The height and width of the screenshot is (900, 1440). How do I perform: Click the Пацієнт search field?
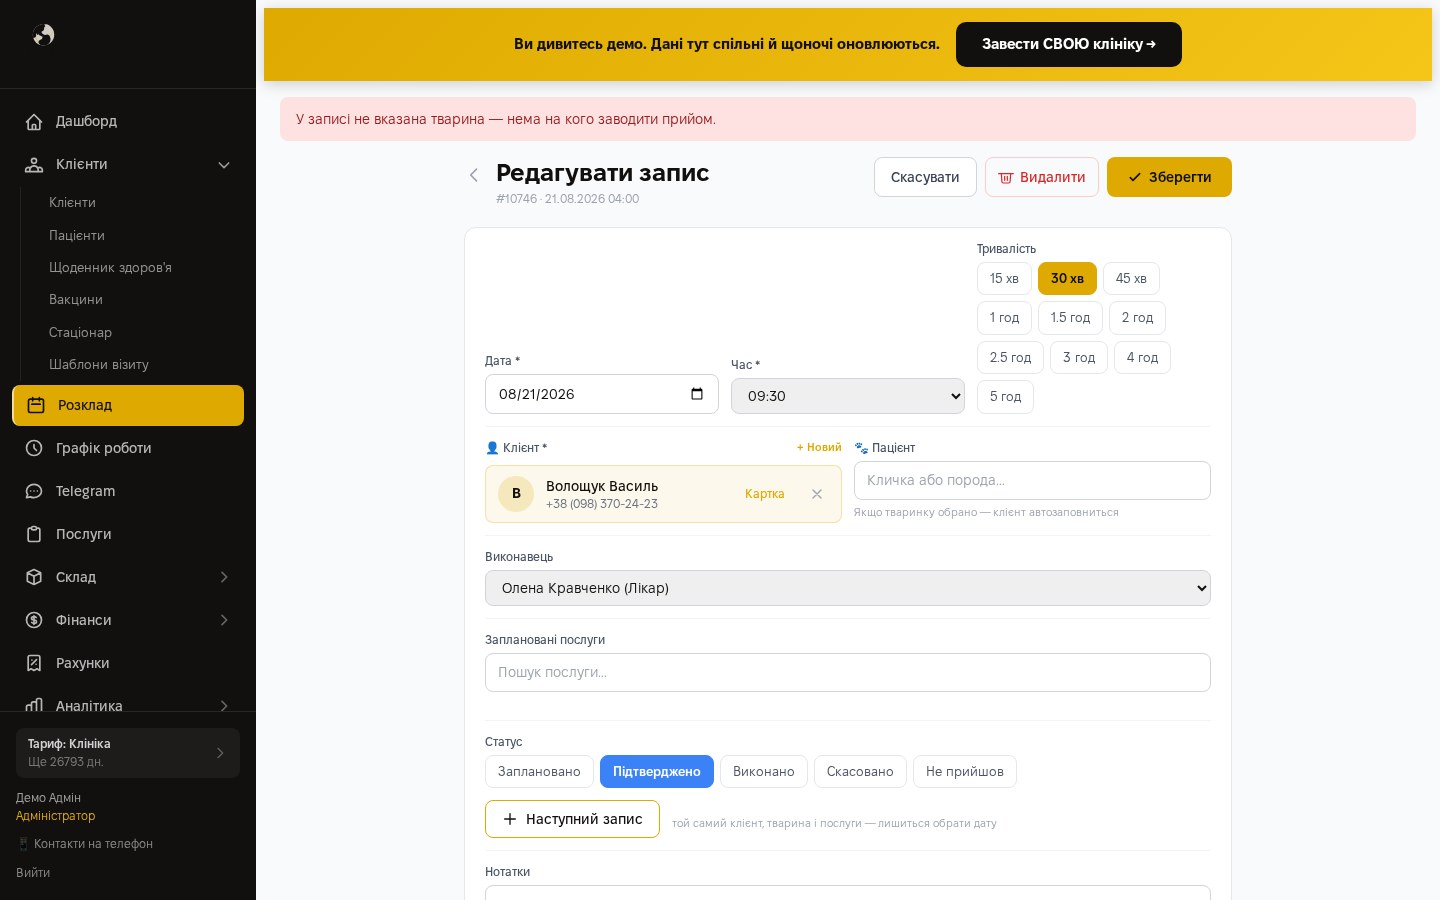click(1032, 480)
